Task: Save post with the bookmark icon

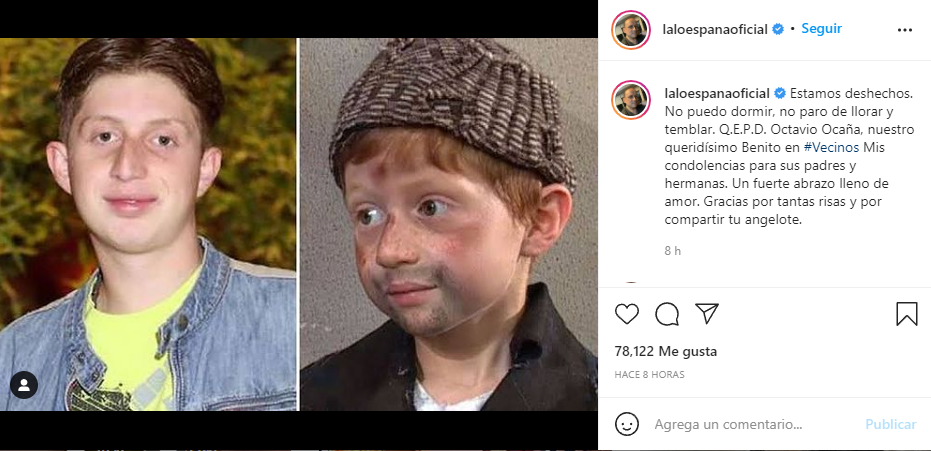Action: (x=906, y=314)
